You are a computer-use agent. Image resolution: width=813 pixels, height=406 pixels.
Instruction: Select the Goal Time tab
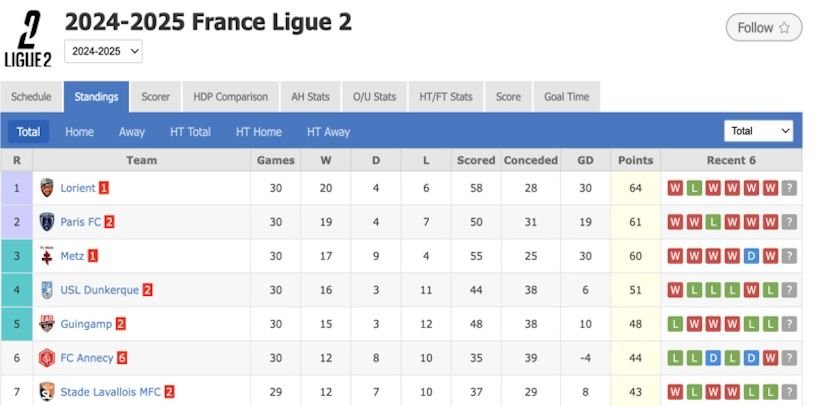click(x=566, y=97)
